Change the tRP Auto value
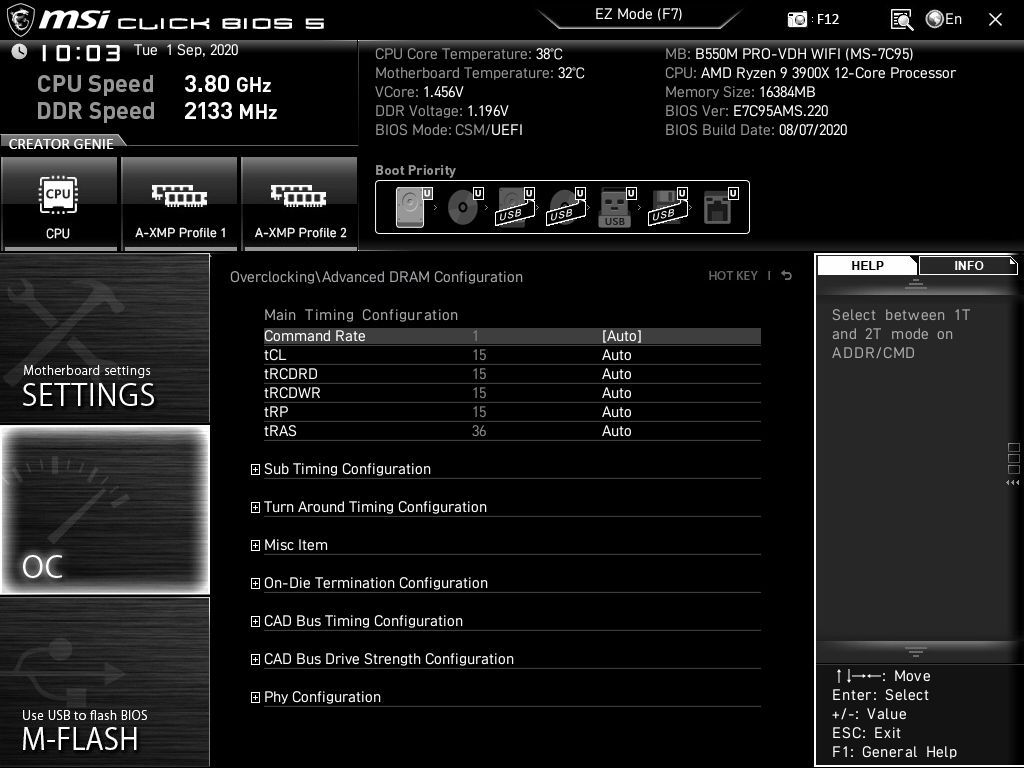1024x768 pixels. click(616, 411)
